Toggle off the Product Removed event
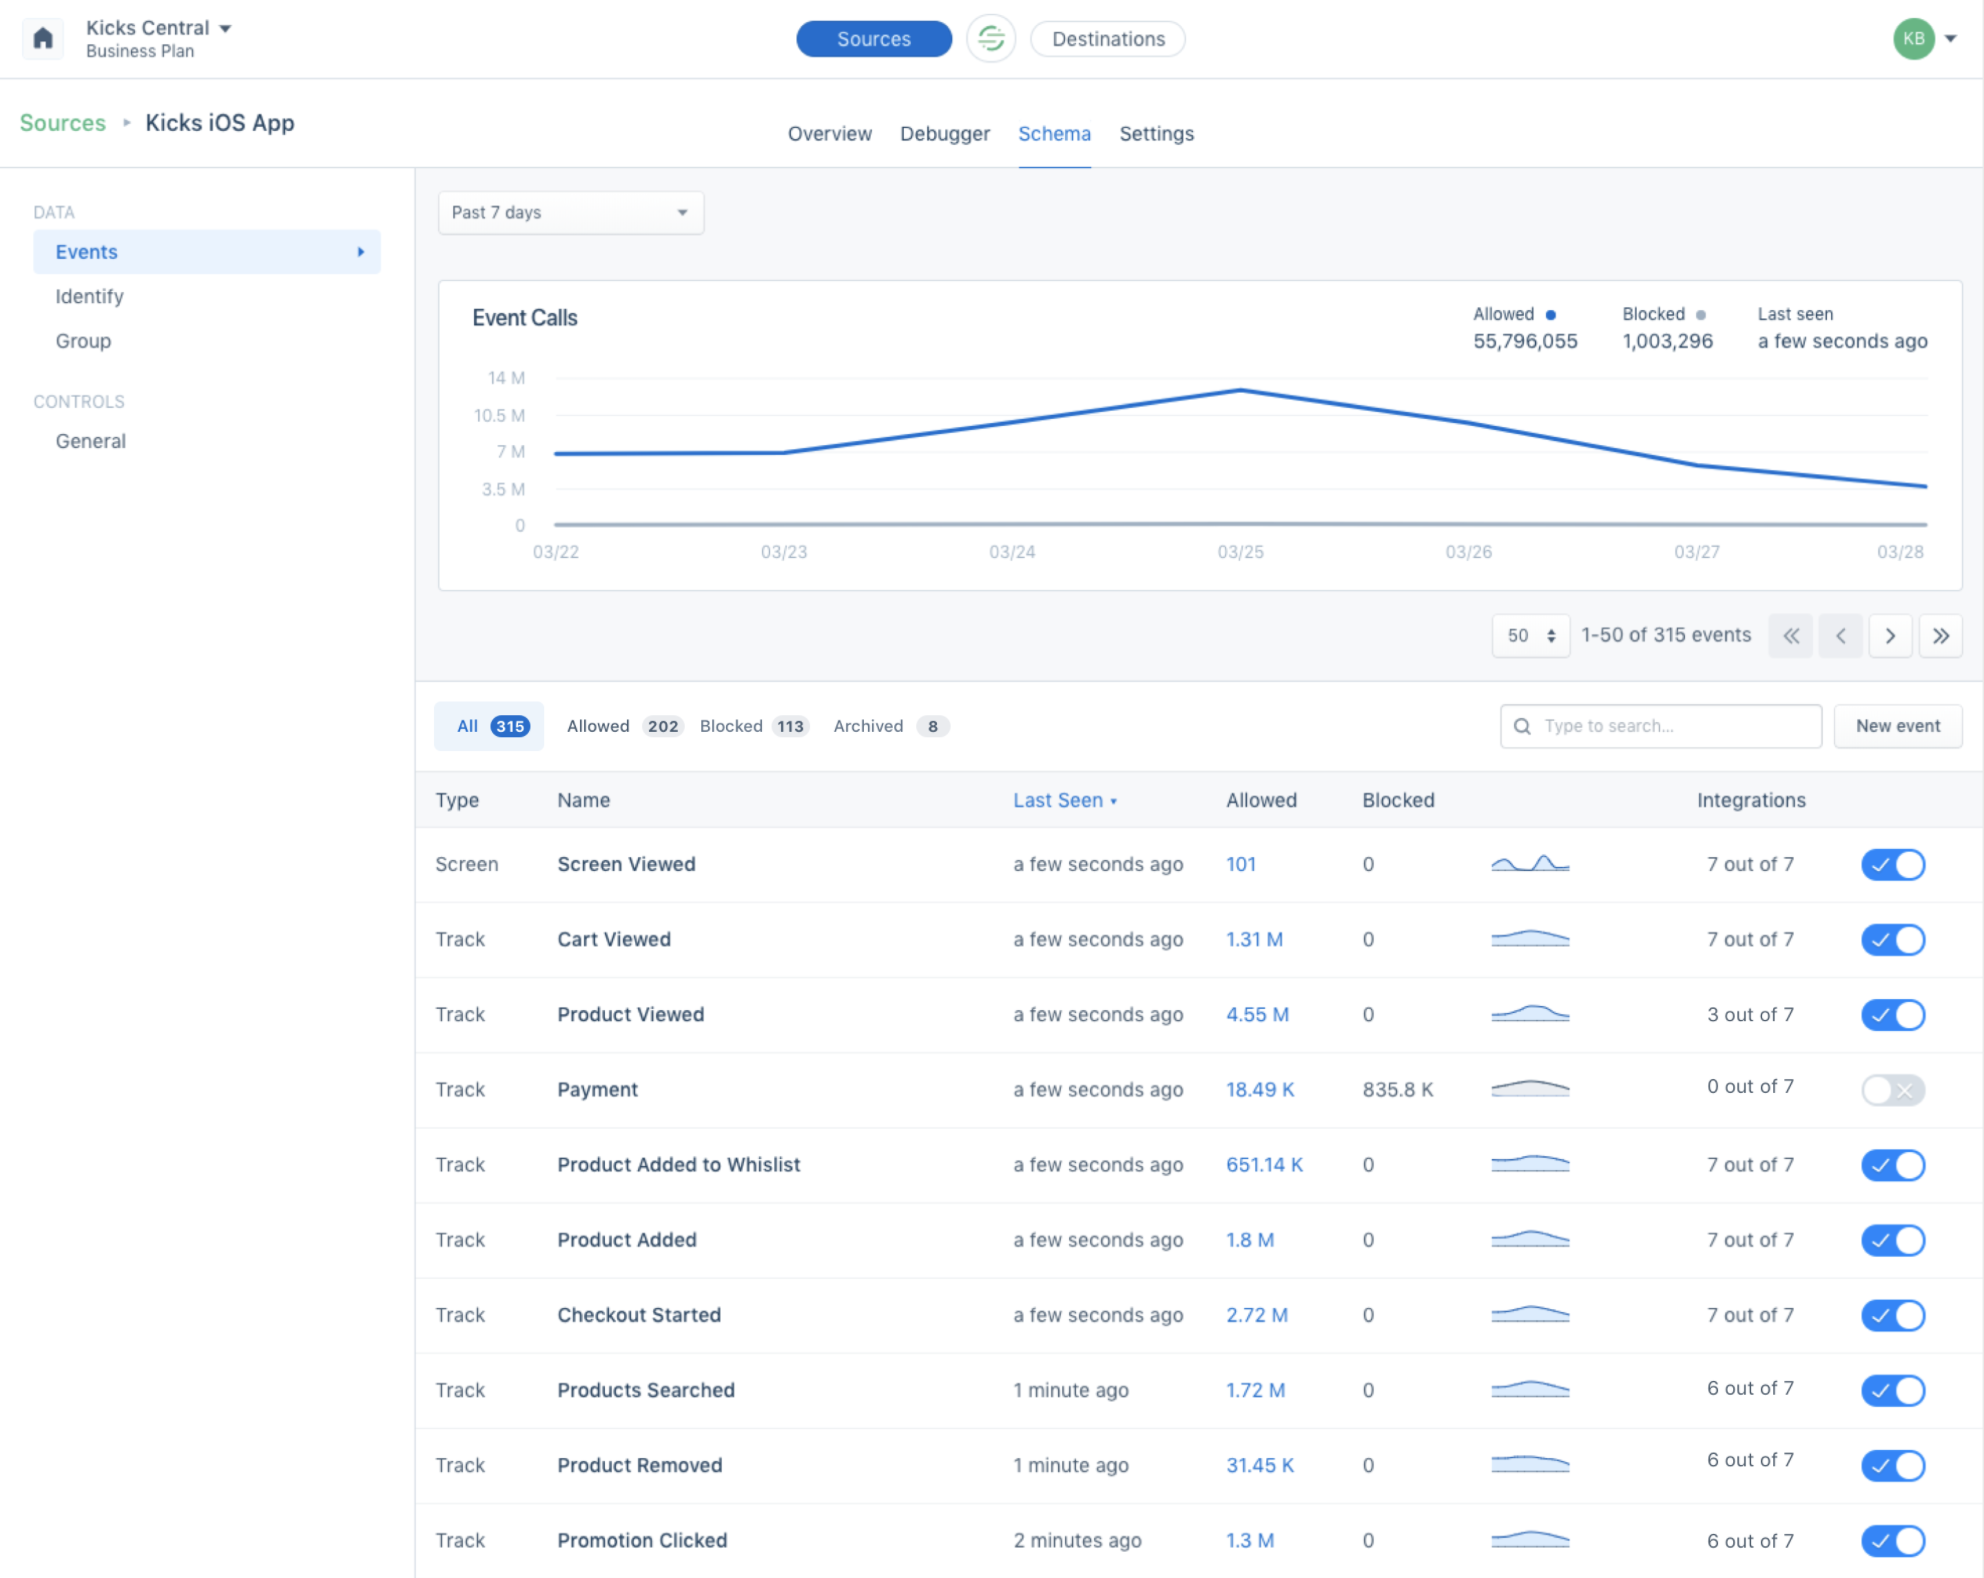 [x=1892, y=1466]
